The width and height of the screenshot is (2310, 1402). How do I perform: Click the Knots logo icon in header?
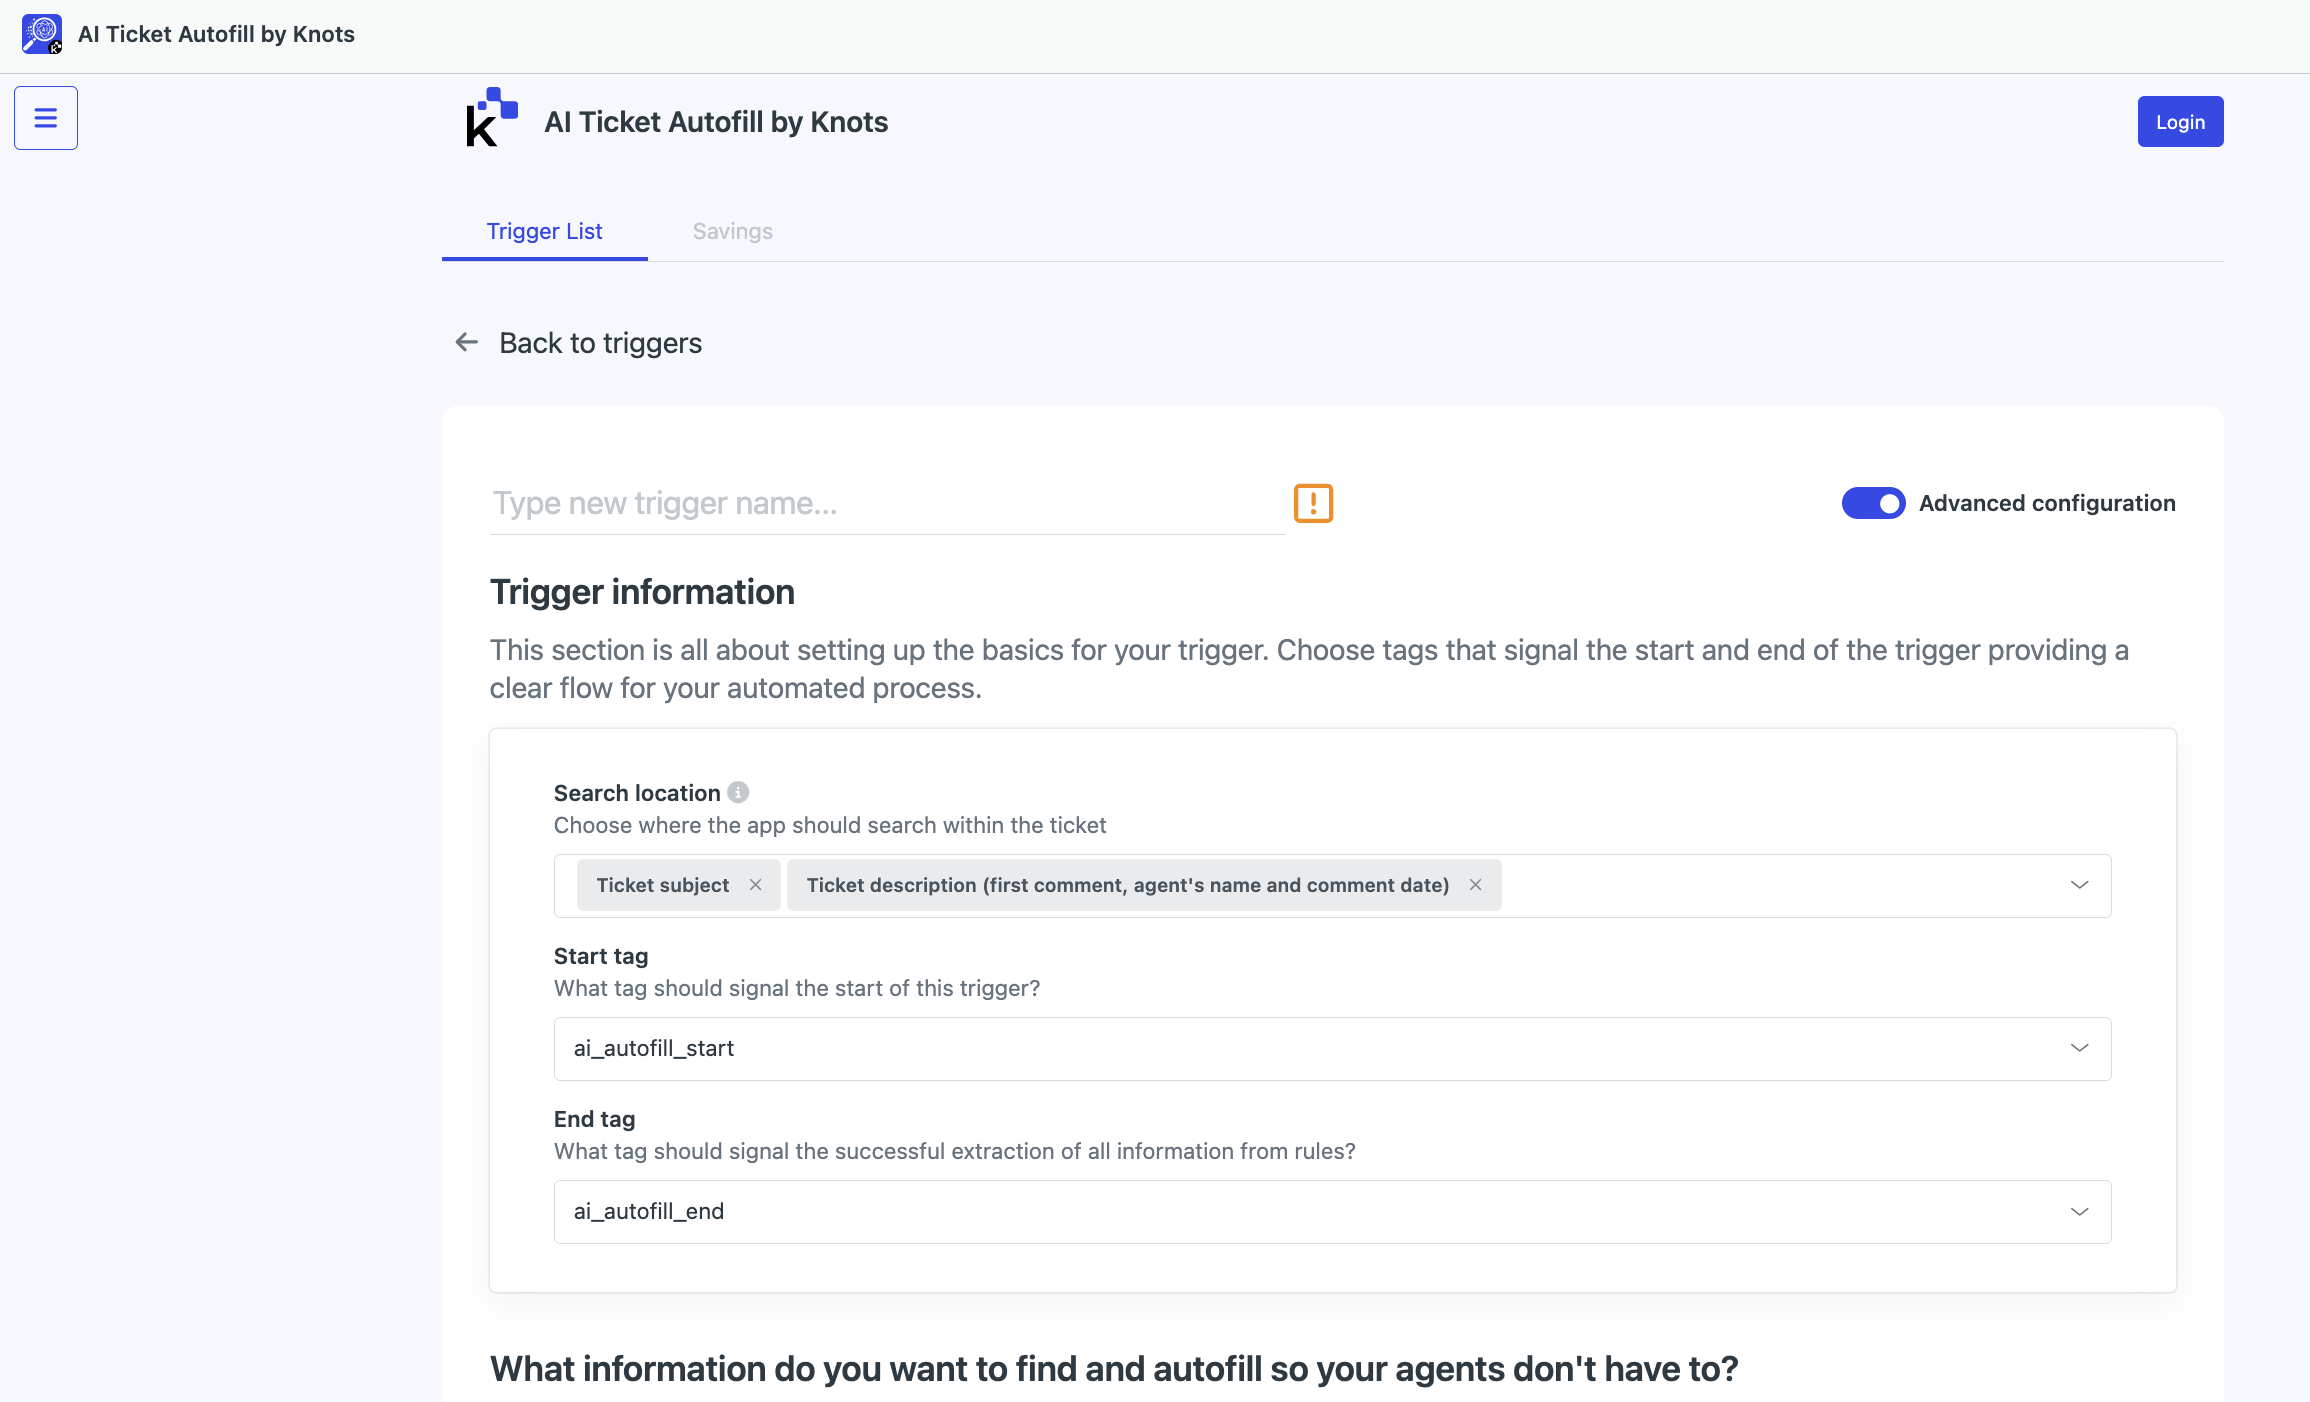(492, 118)
